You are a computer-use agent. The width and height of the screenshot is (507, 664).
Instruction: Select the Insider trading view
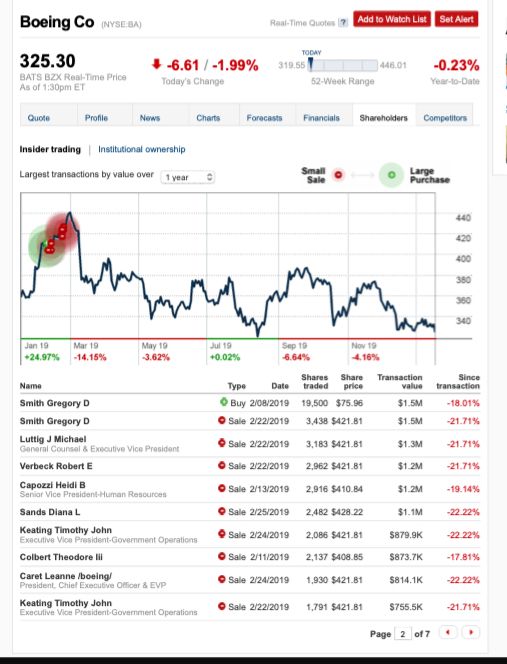coord(50,149)
